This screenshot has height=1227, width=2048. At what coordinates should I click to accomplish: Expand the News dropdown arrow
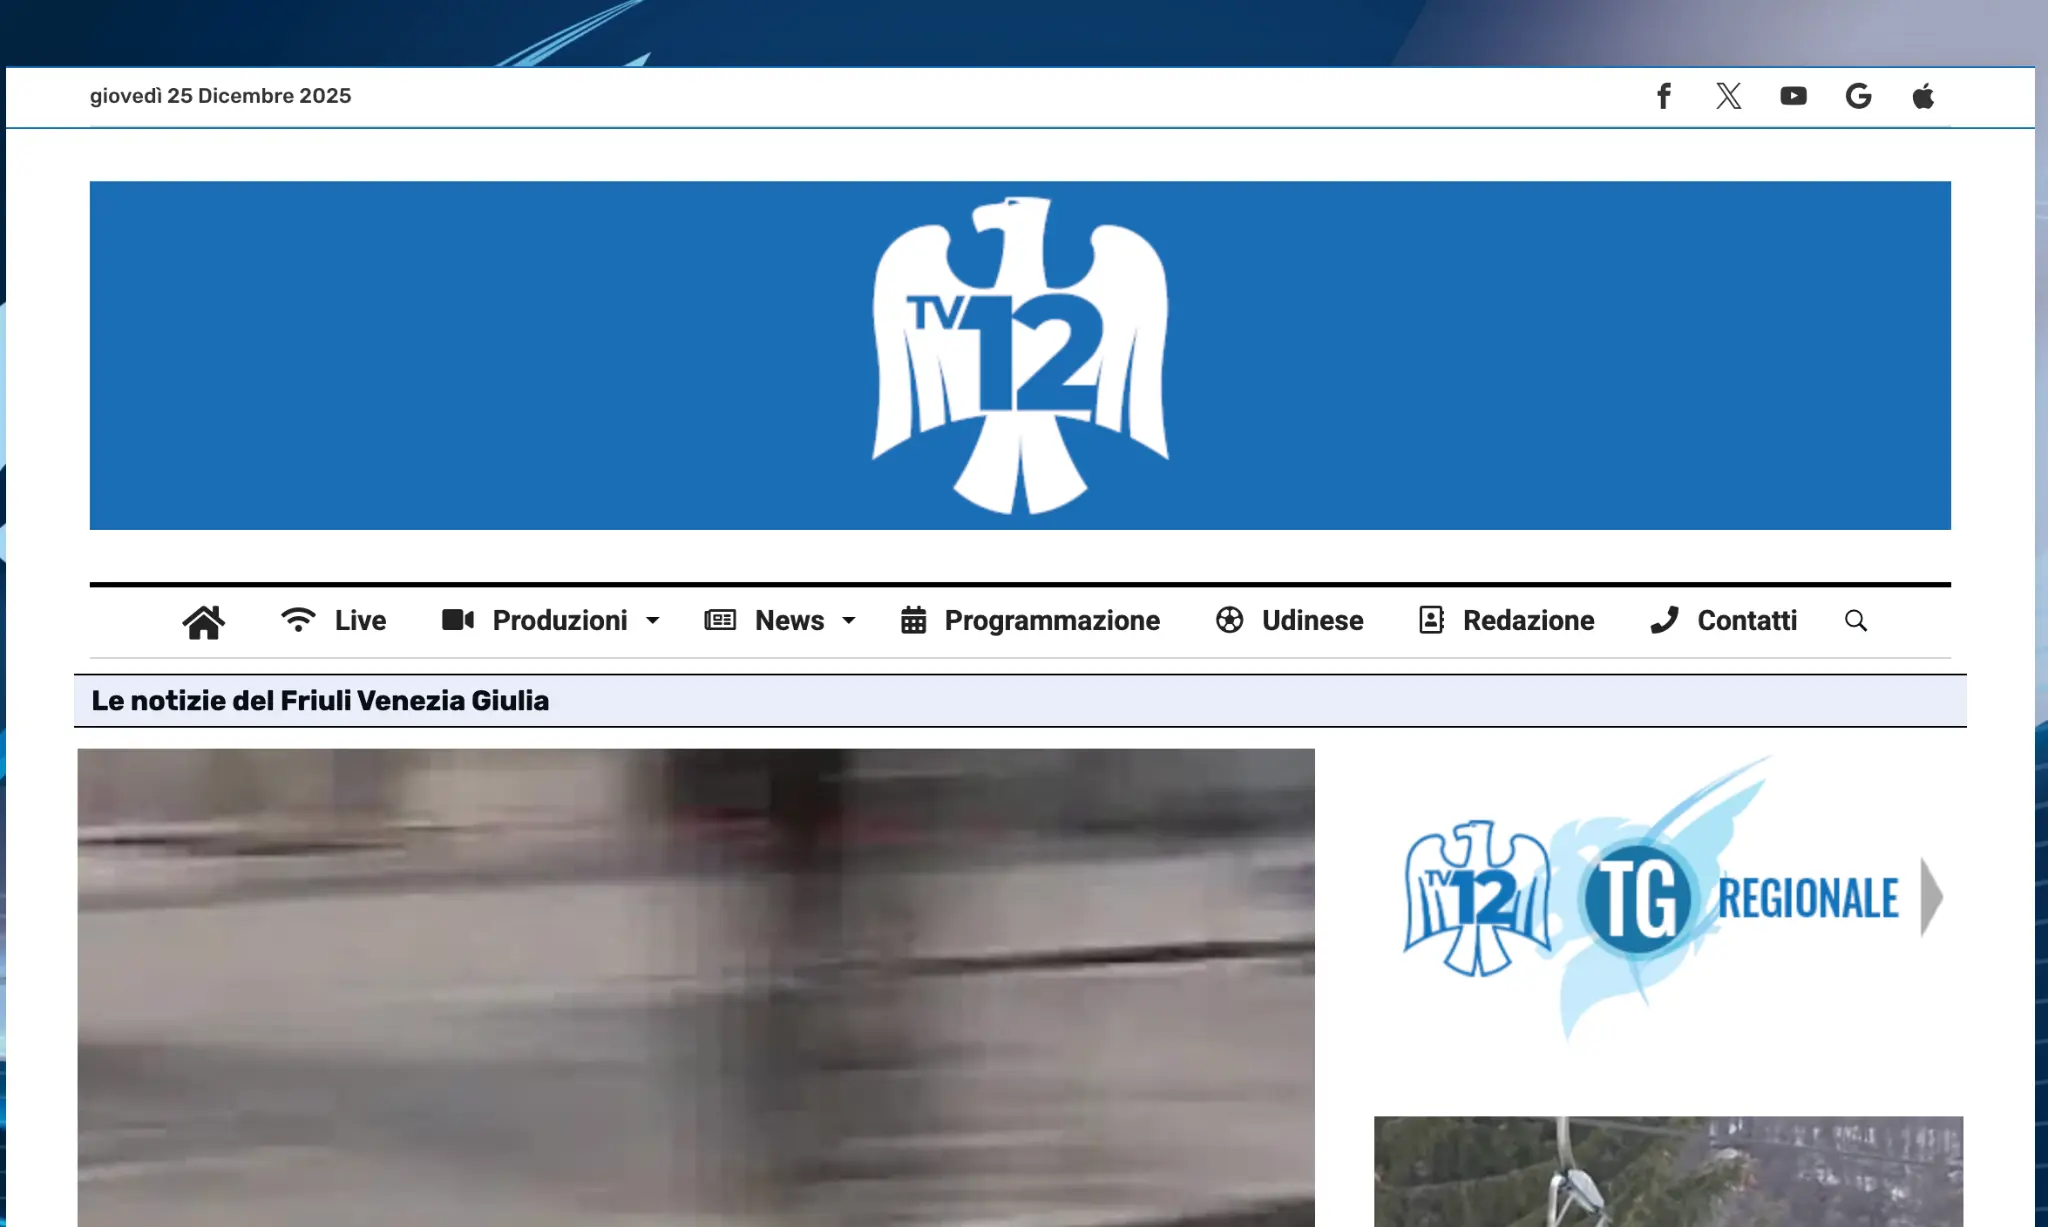(849, 621)
